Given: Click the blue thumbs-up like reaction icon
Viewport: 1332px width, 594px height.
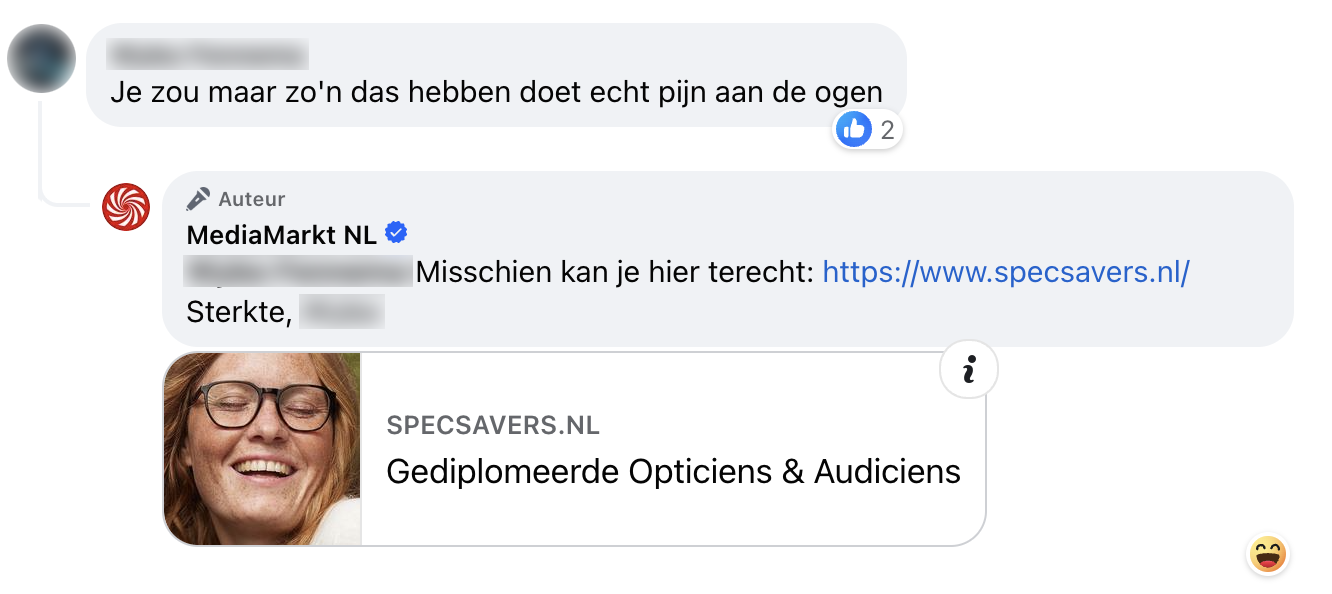Looking at the screenshot, I should 853,129.
